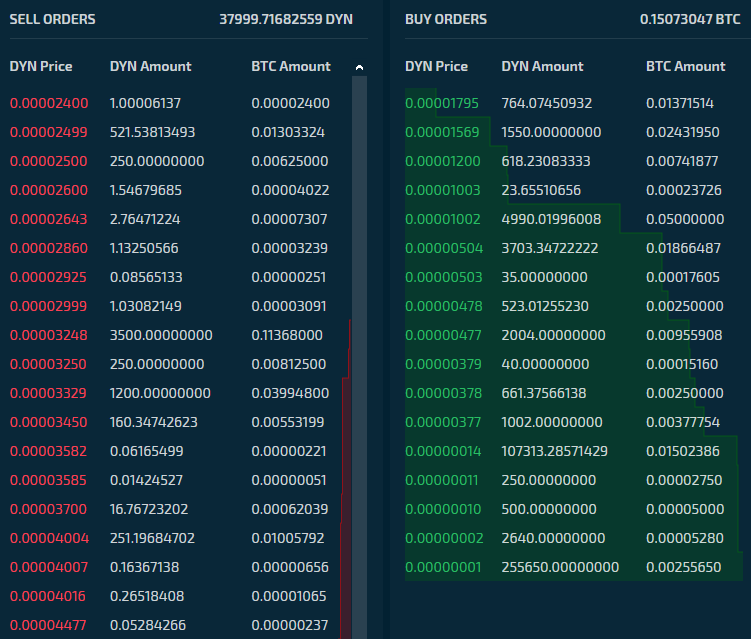
Task: Select lowest buy order at 0.00000001
Action: (x=443, y=567)
